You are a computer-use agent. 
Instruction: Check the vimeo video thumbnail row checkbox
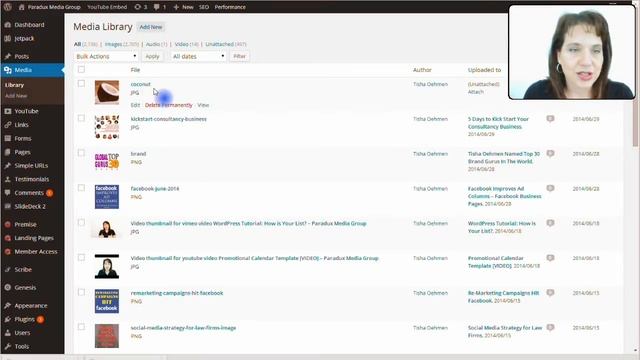coord(81,223)
